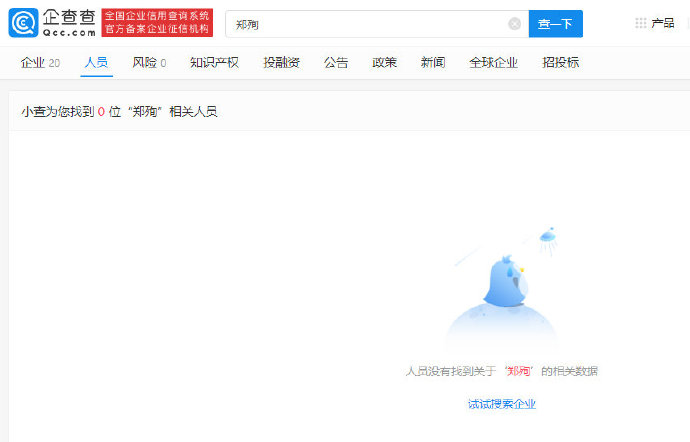The image size is (690, 442).
Task: Click the 试试搜索企业 link
Action: point(502,404)
